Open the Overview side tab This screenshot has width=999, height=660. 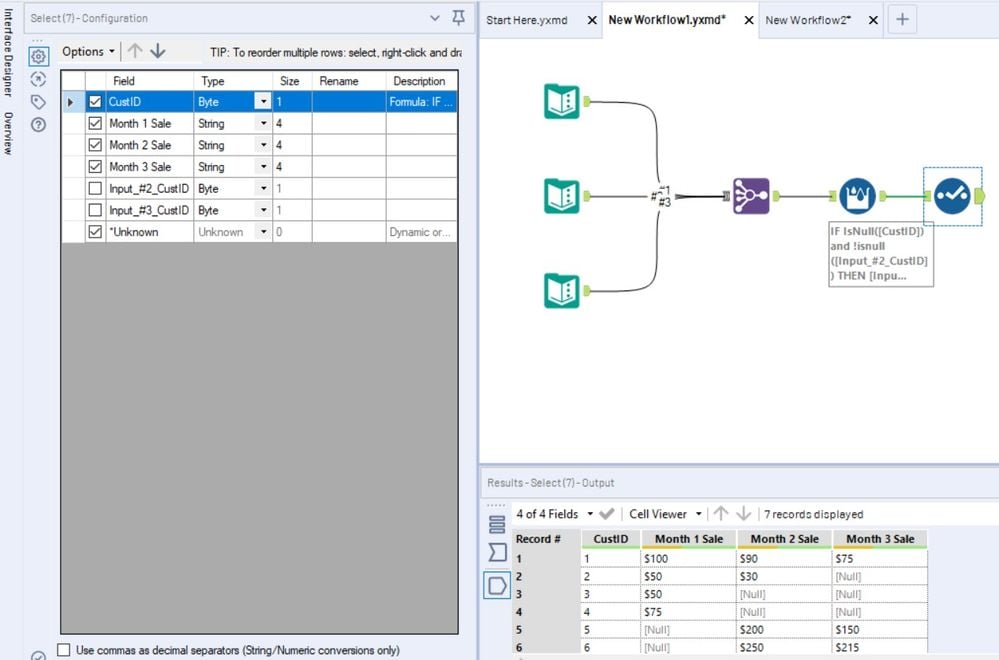coord(8,133)
